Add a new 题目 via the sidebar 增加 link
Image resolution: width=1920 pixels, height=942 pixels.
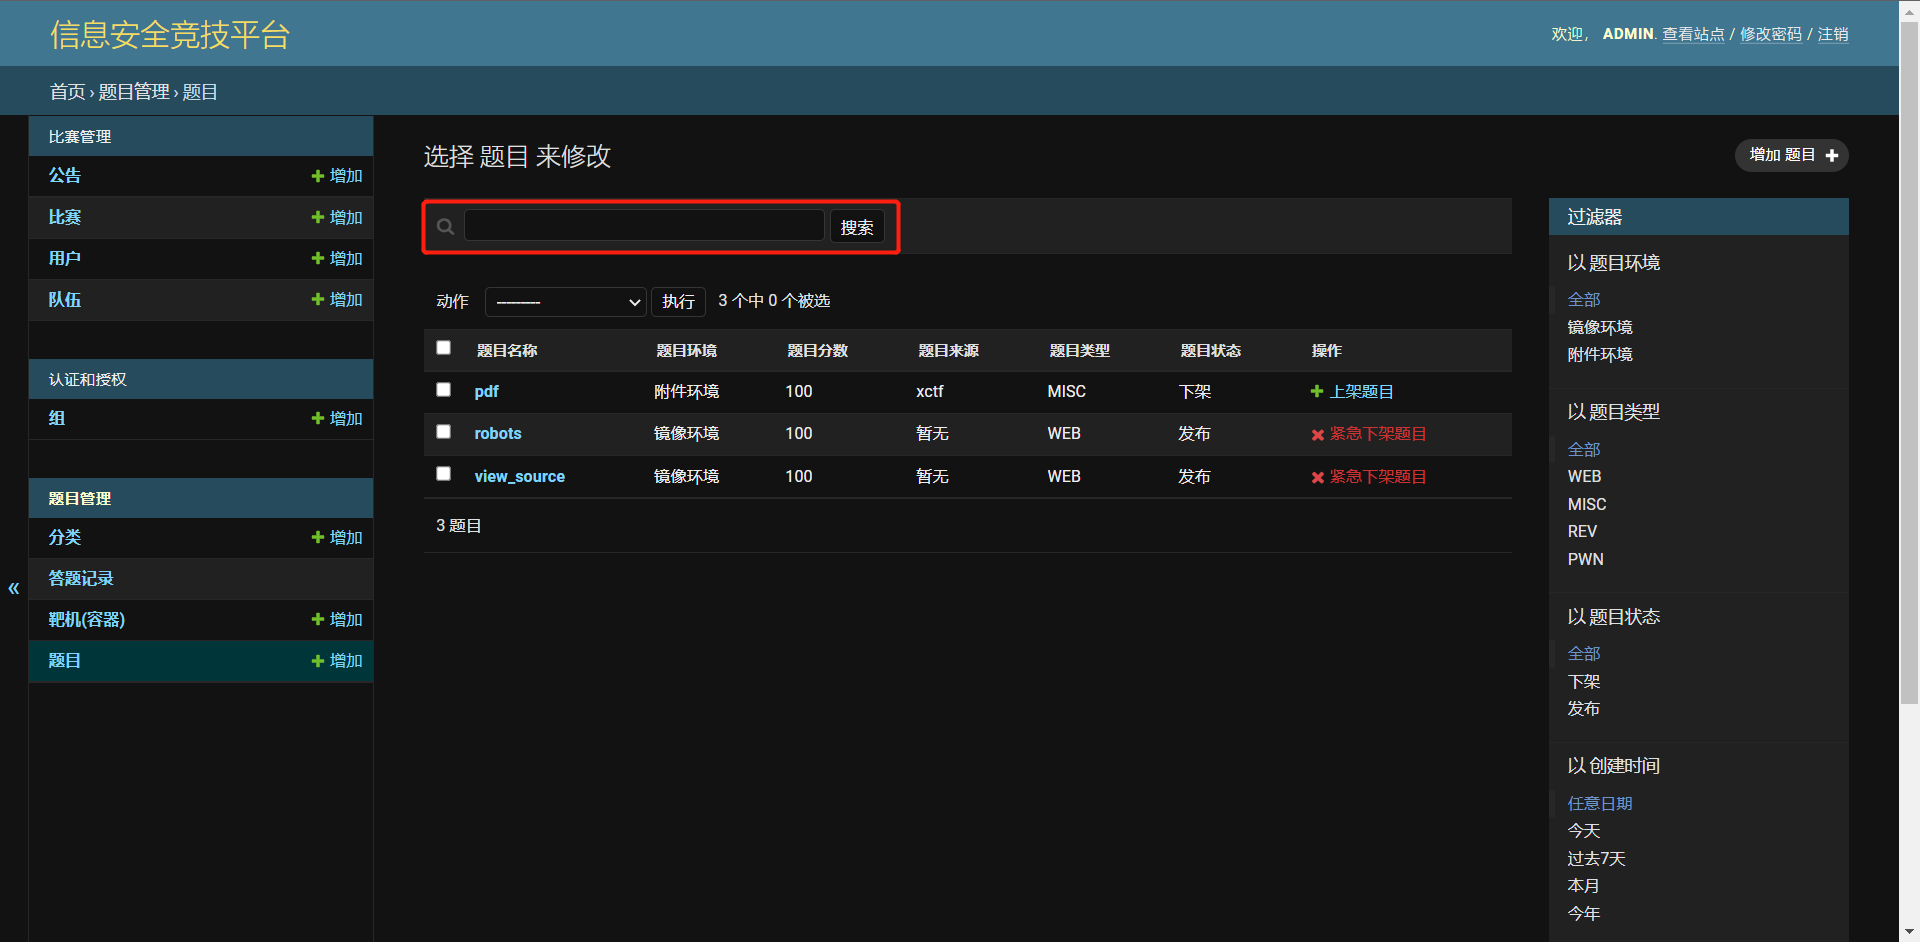tap(337, 660)
